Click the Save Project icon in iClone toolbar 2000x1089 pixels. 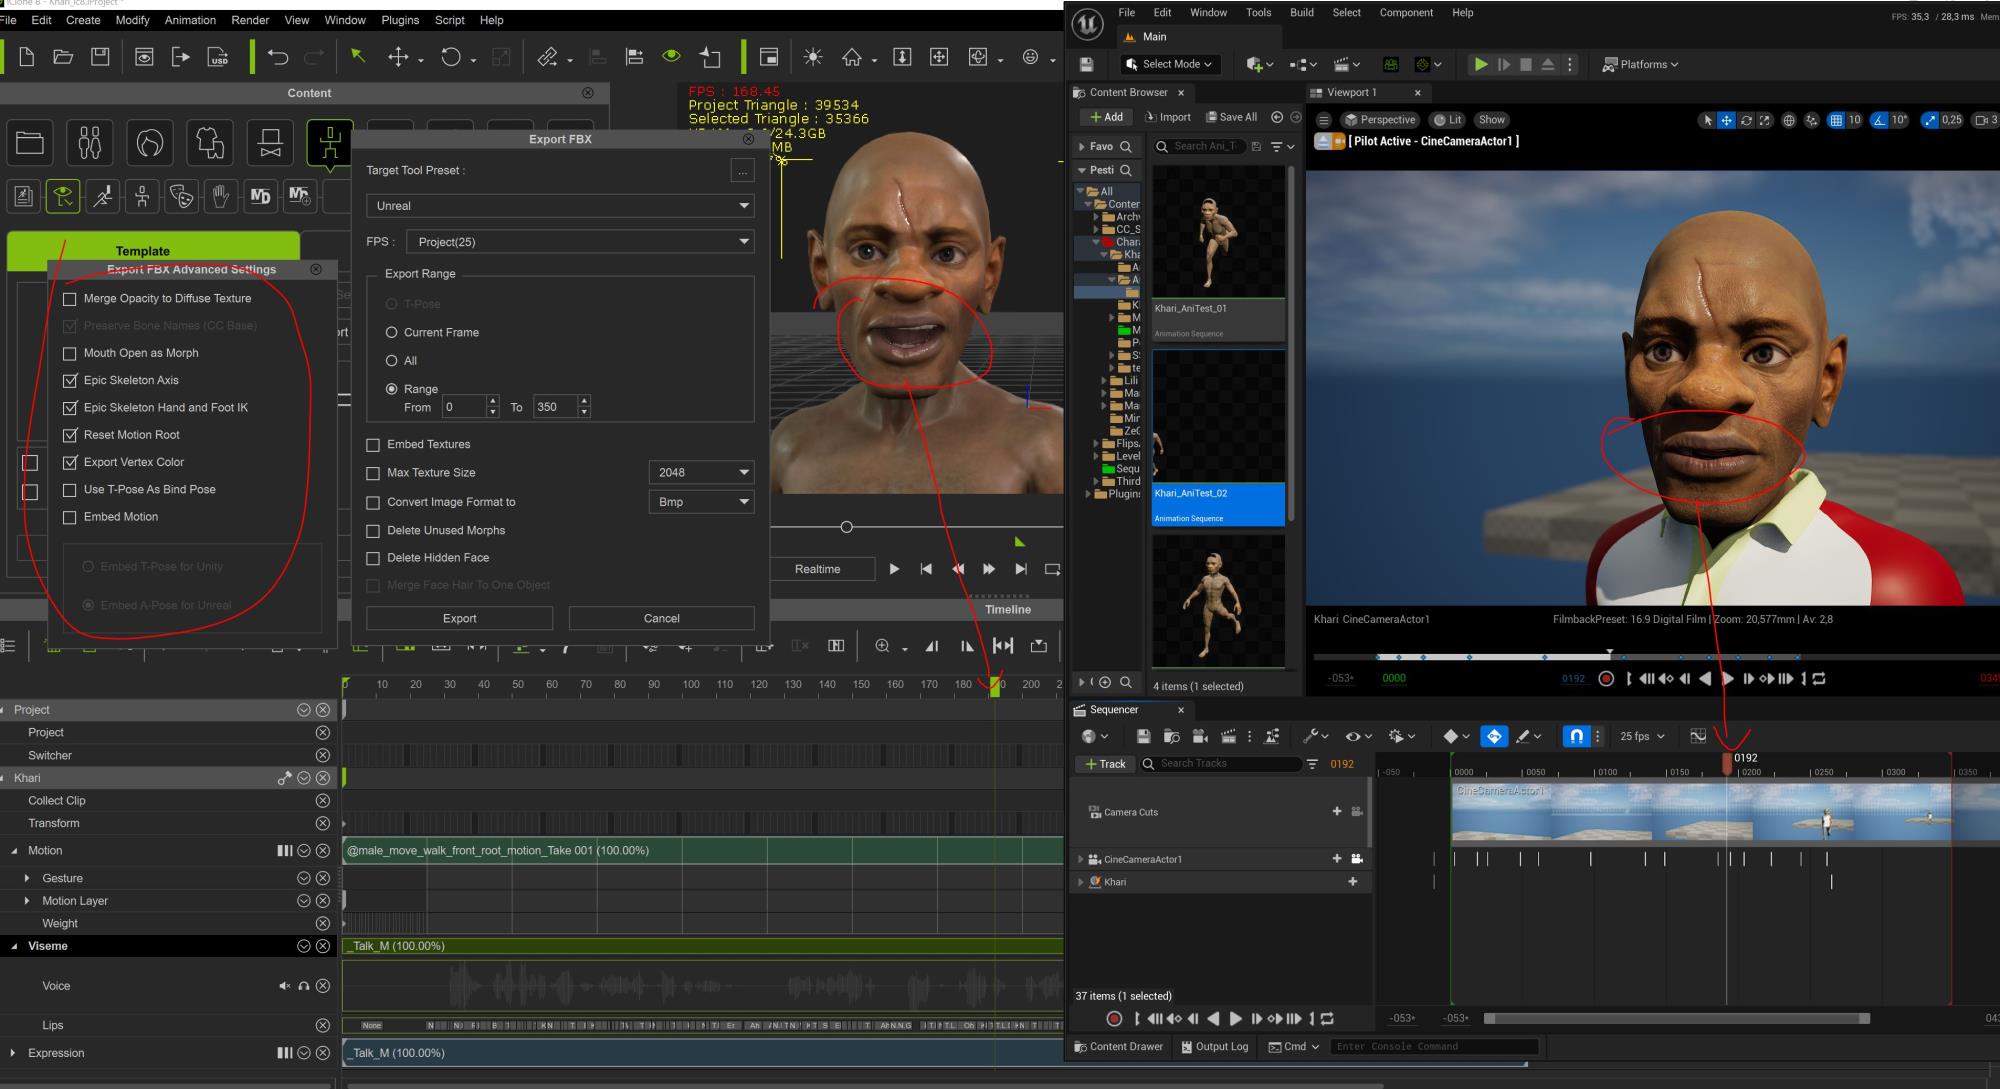tap(100, 57)
